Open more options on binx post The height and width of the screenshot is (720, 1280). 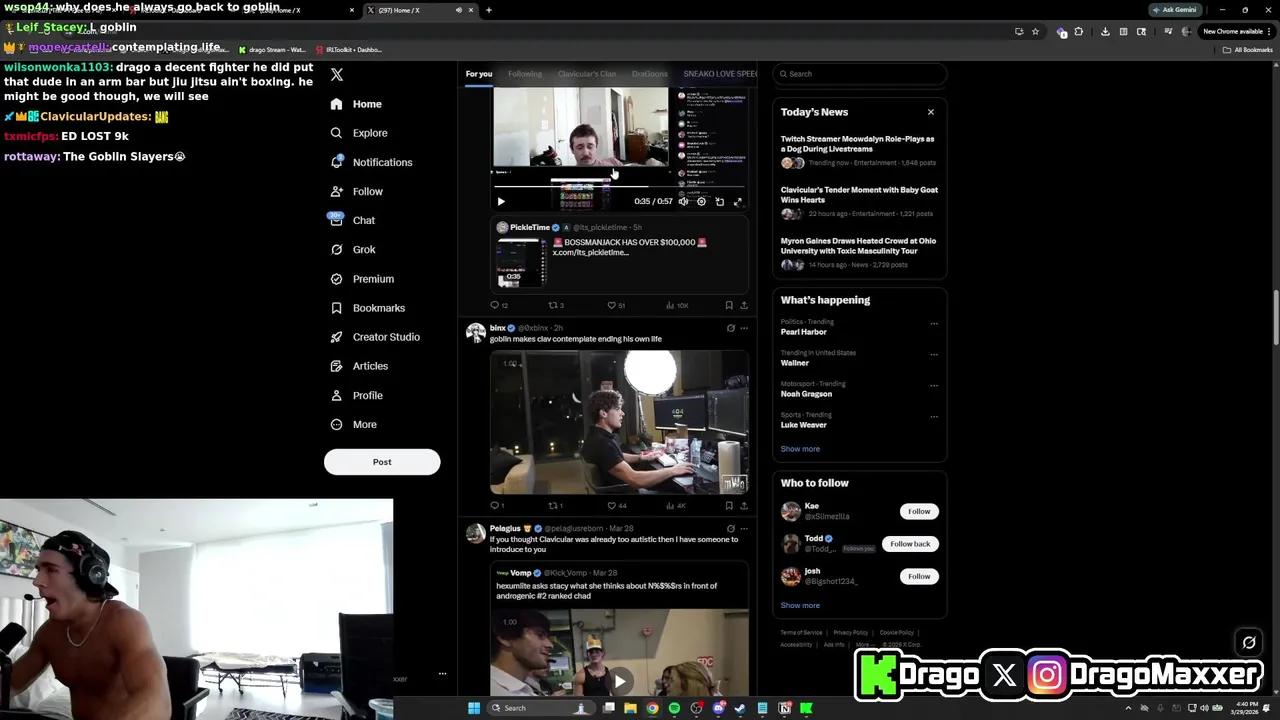743,328
